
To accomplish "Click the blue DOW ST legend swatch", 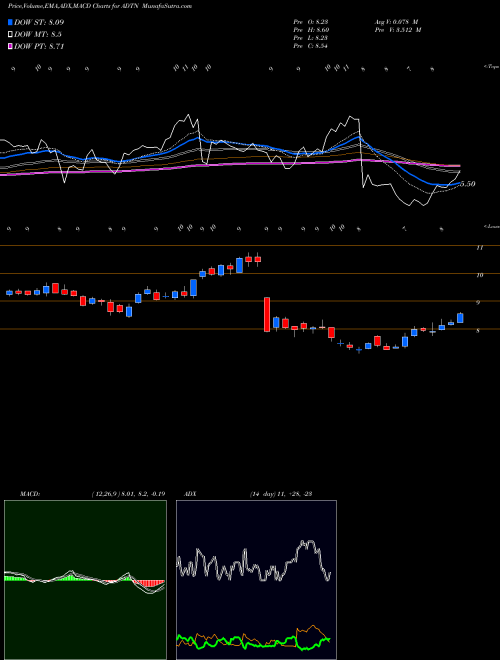I will click(10, 22).
